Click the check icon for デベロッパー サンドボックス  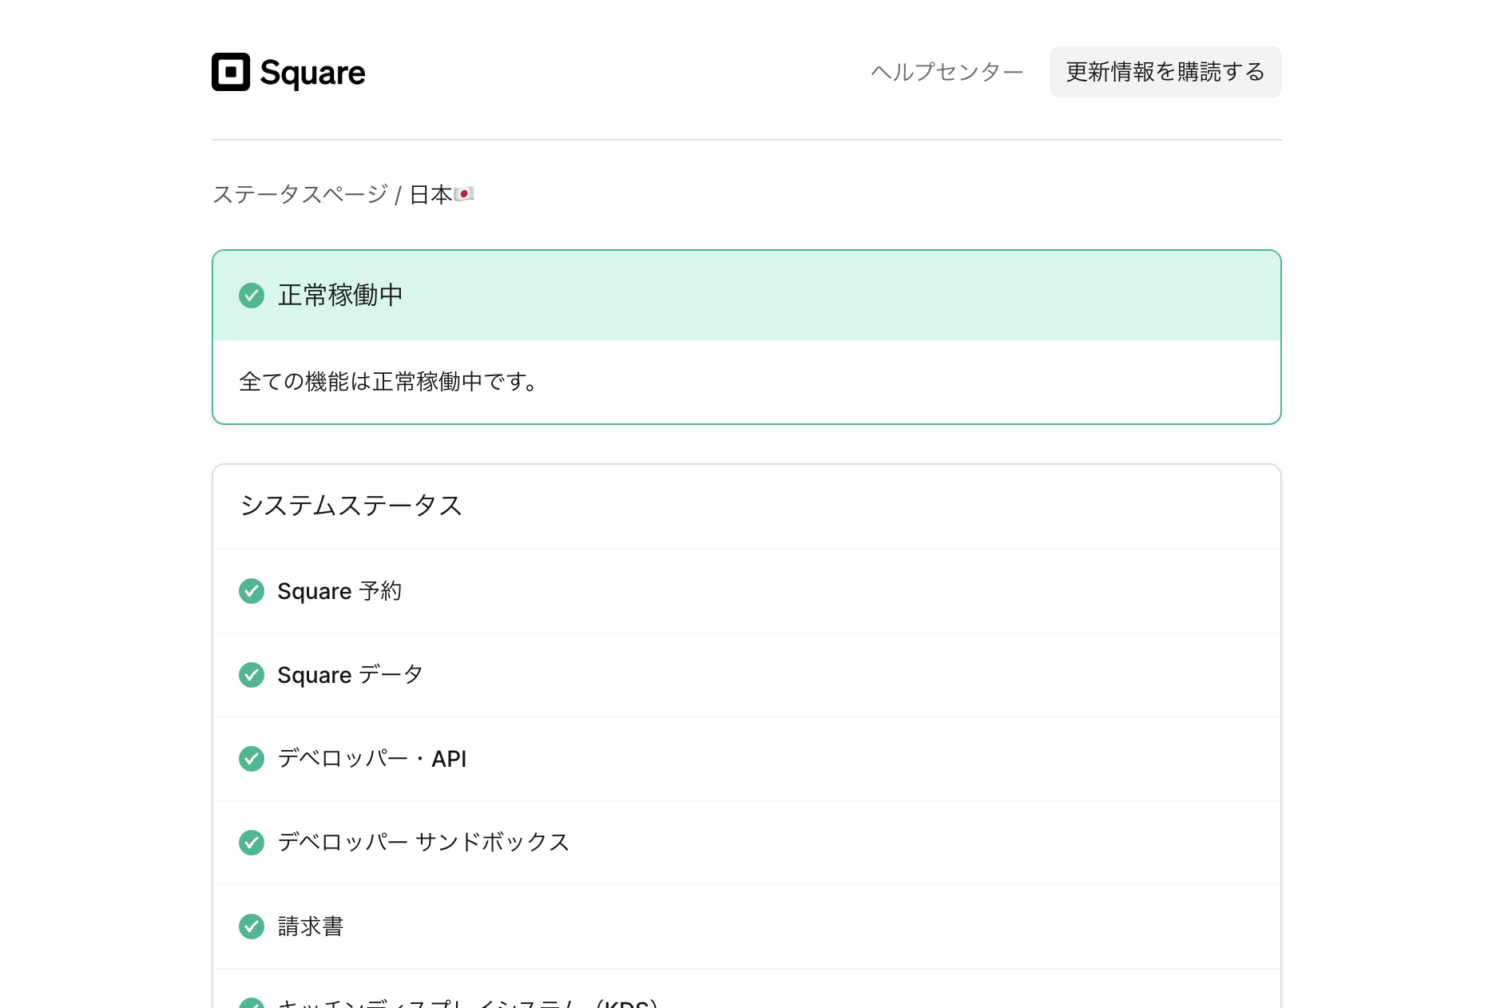pos(251,842)
